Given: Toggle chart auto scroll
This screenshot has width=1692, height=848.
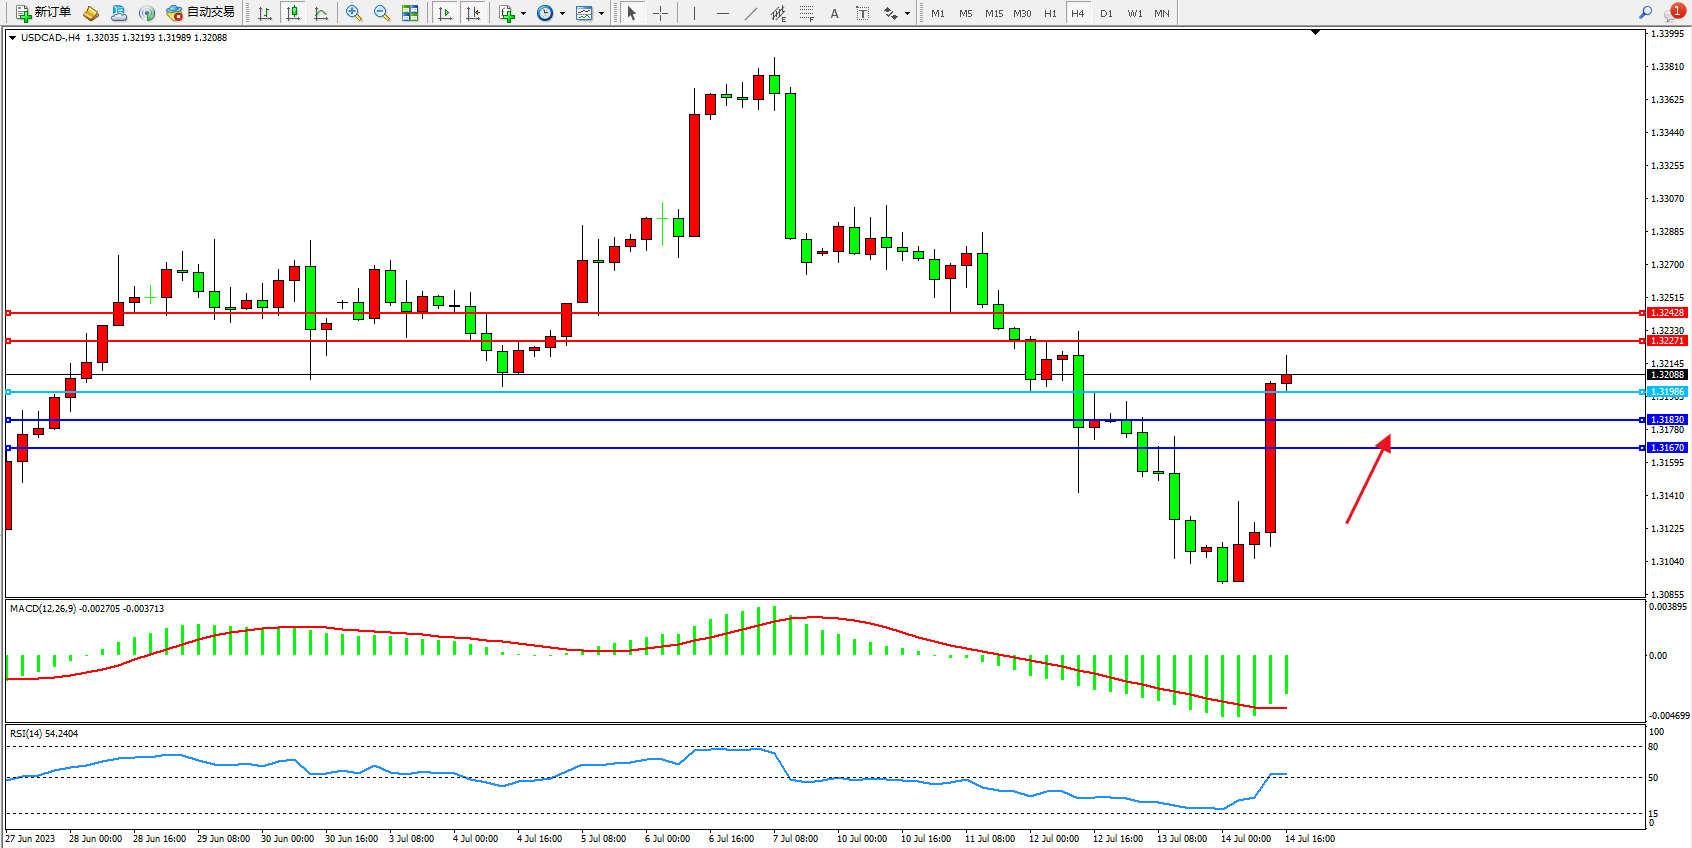Looking at the screenshot, I should coord(445,13).
